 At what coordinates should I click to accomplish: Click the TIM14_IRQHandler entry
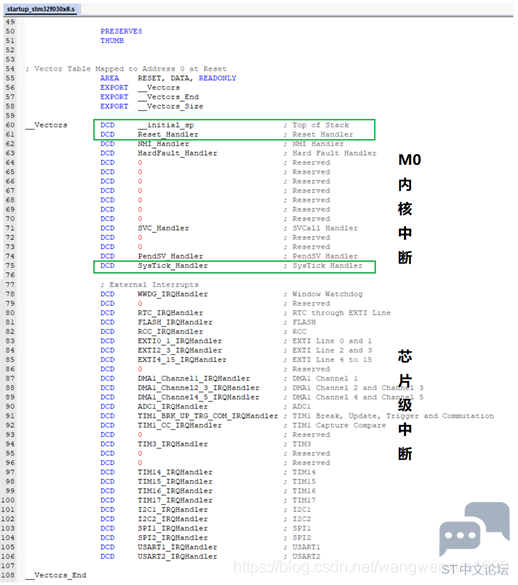175,472
